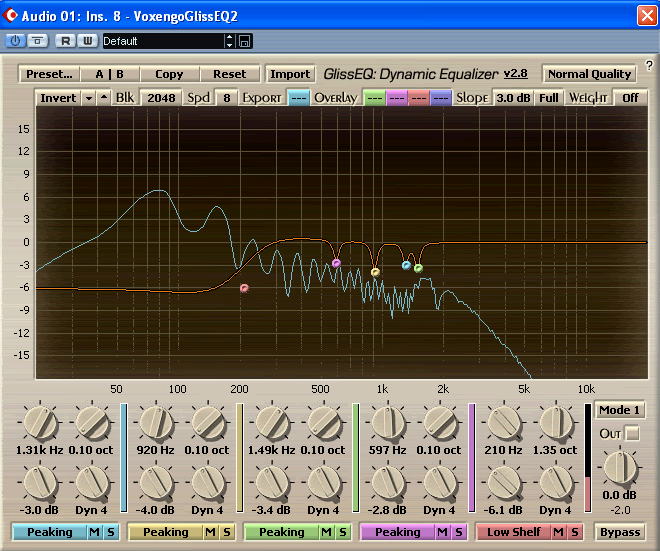The height and width of the screenshot is (551, 660).
Task: Change the Spd value 8
Action: (227, 98)
